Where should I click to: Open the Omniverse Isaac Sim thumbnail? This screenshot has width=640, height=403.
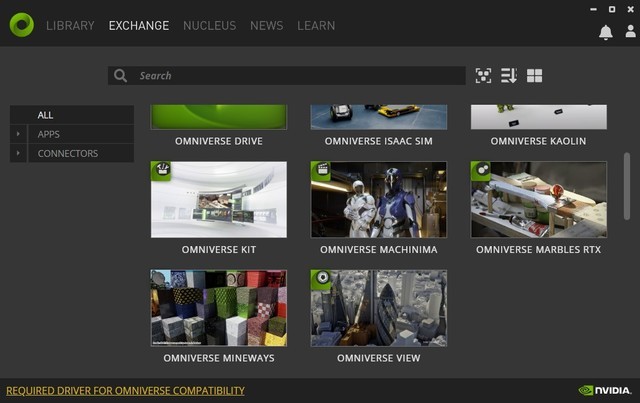(379, 117)
